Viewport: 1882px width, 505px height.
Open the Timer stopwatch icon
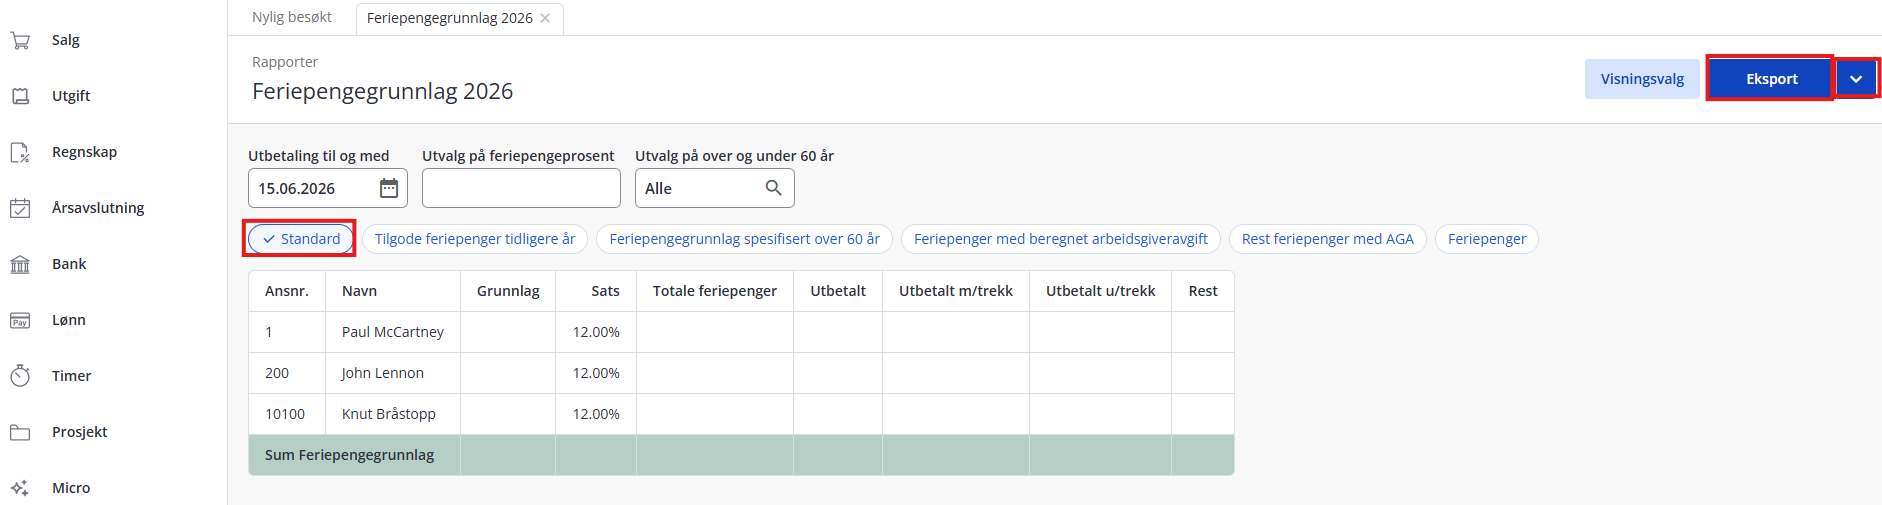(x=20, y=376)
